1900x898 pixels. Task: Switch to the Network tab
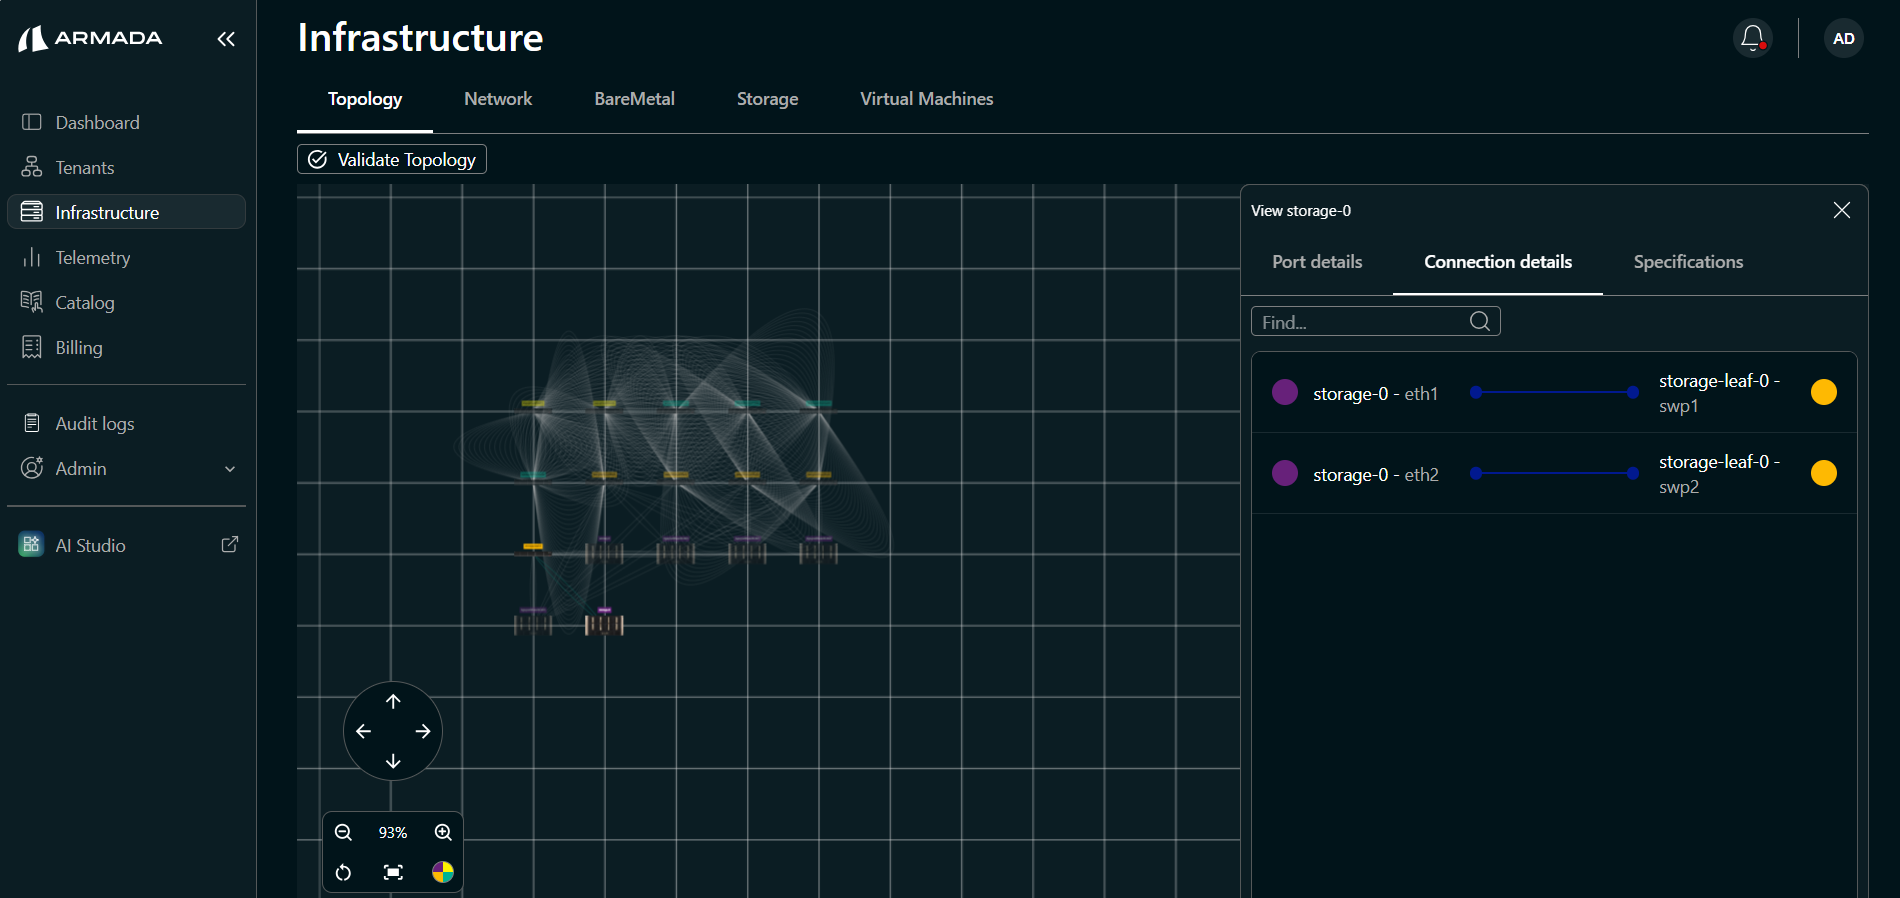(x=498, y=99)
